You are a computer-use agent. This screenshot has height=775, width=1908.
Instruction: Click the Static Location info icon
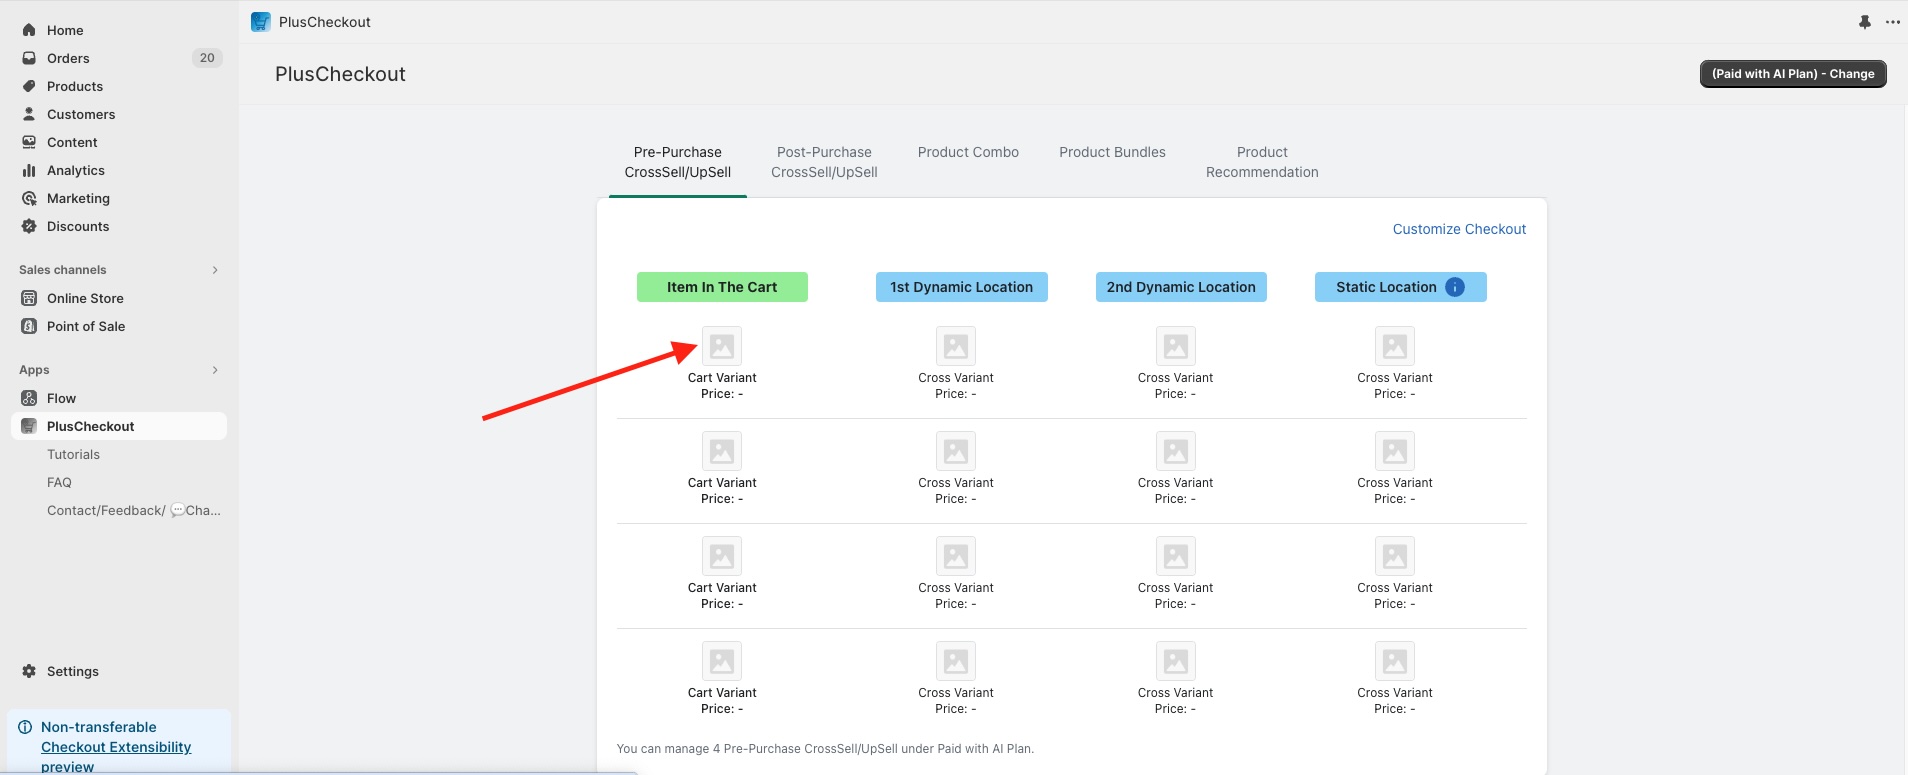[x=1455, y=287]
